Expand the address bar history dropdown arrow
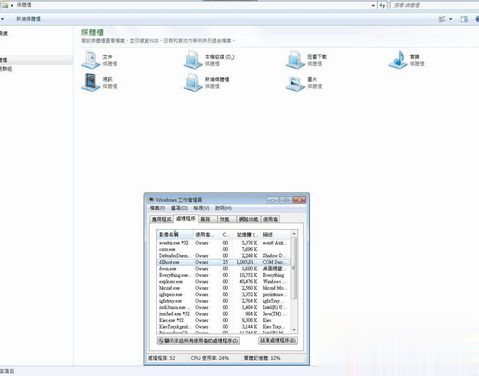 373,5
